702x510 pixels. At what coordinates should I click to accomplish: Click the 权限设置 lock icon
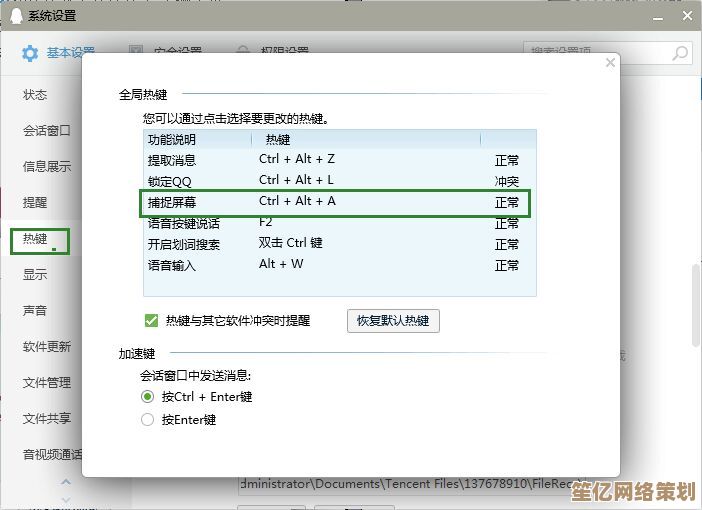click(243, 53)
